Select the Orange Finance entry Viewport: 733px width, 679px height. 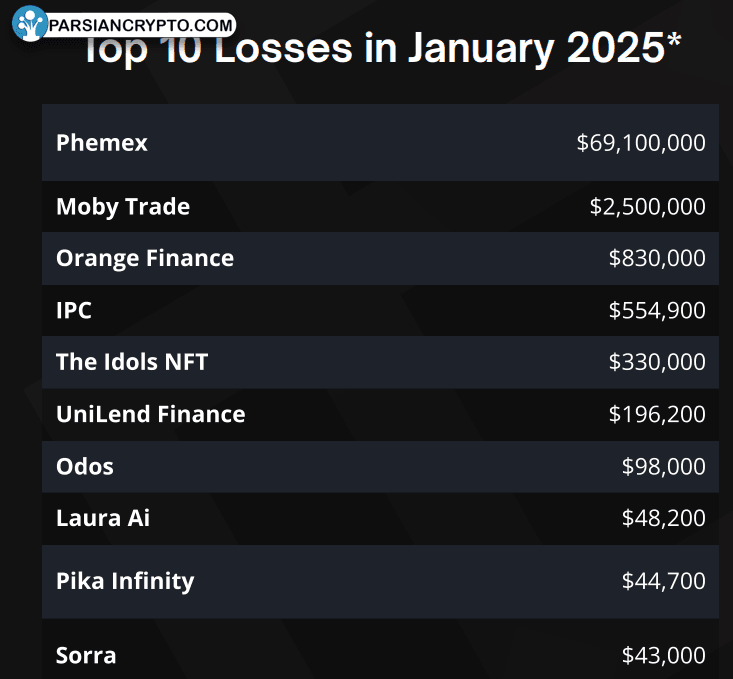point(145,258)
